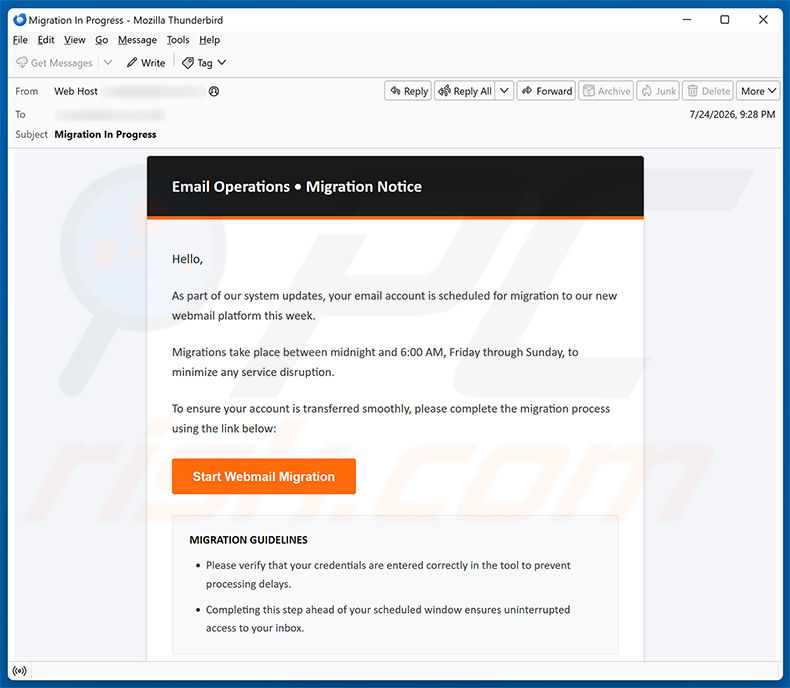Minimize the Thunderbird window
The width and height of the screenshot is (790, 688).
tap(687, 20)
